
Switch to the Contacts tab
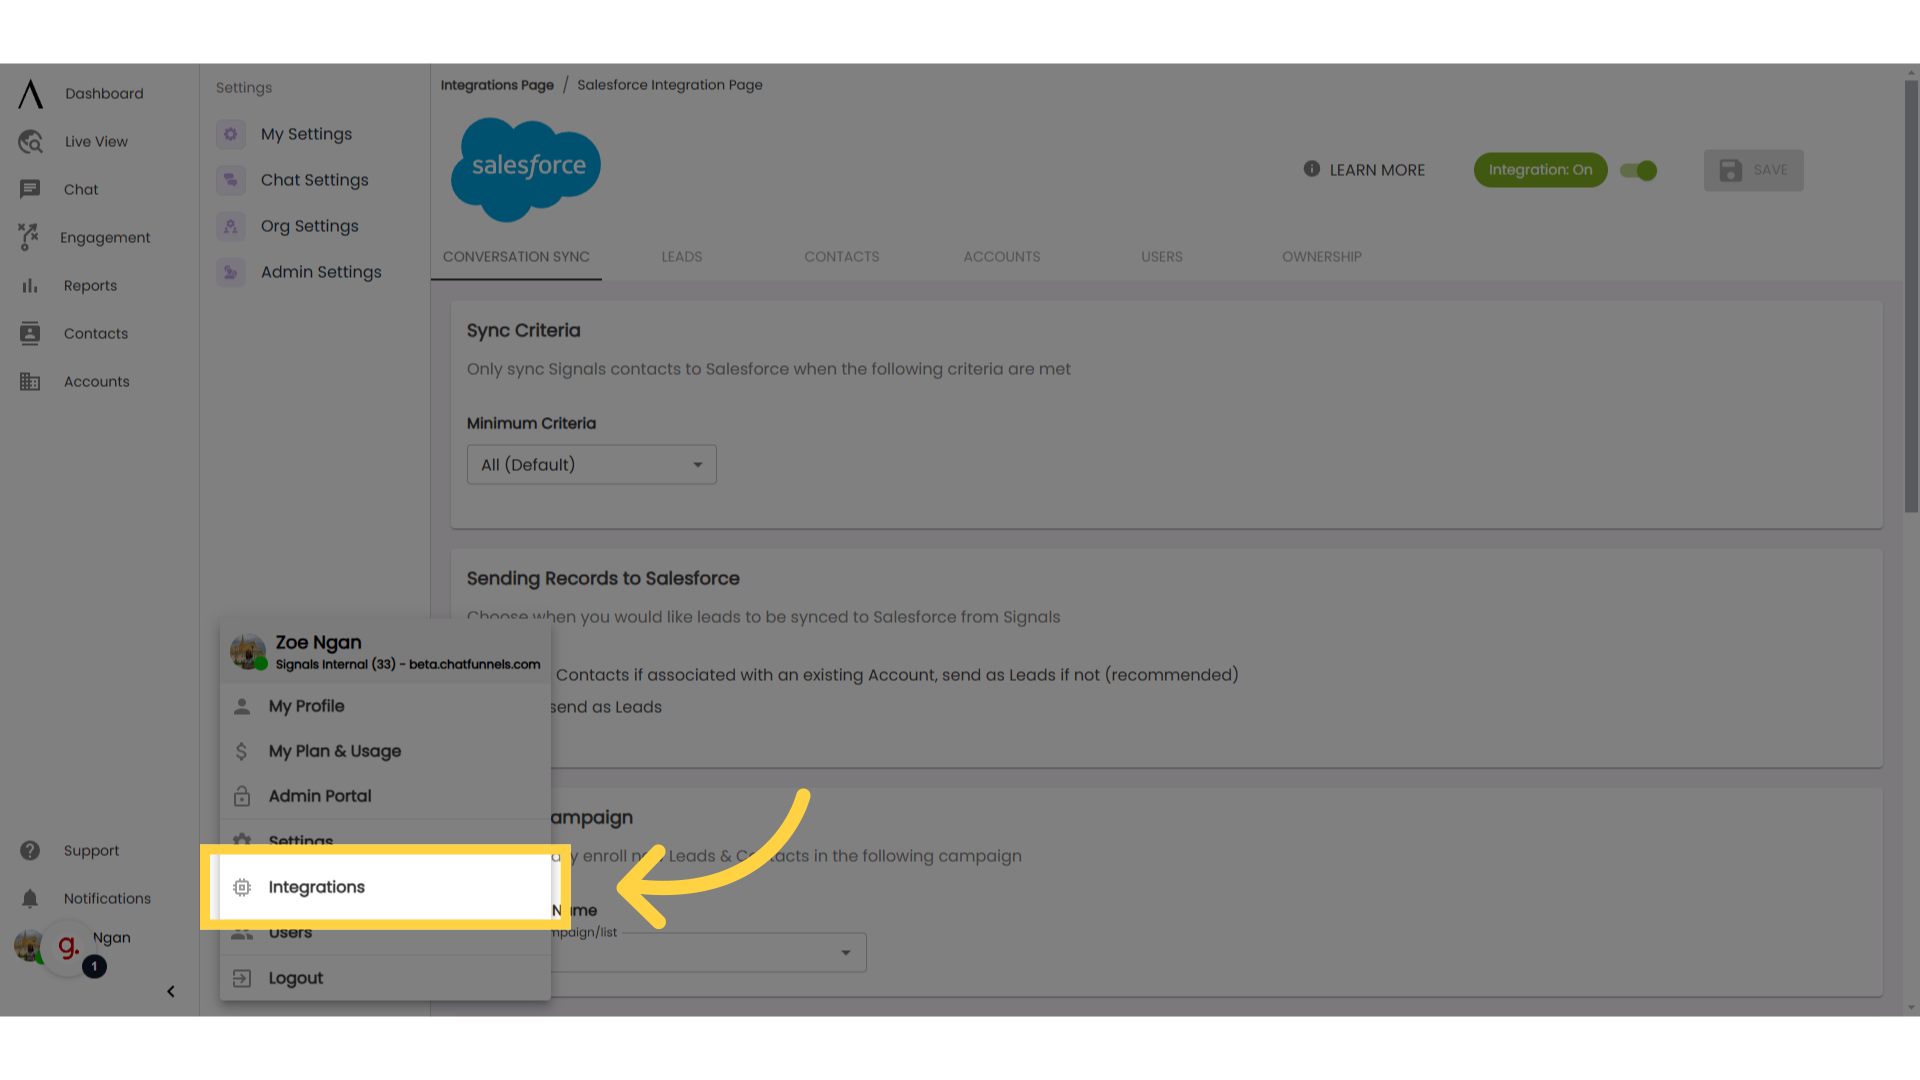coord(842,257)
